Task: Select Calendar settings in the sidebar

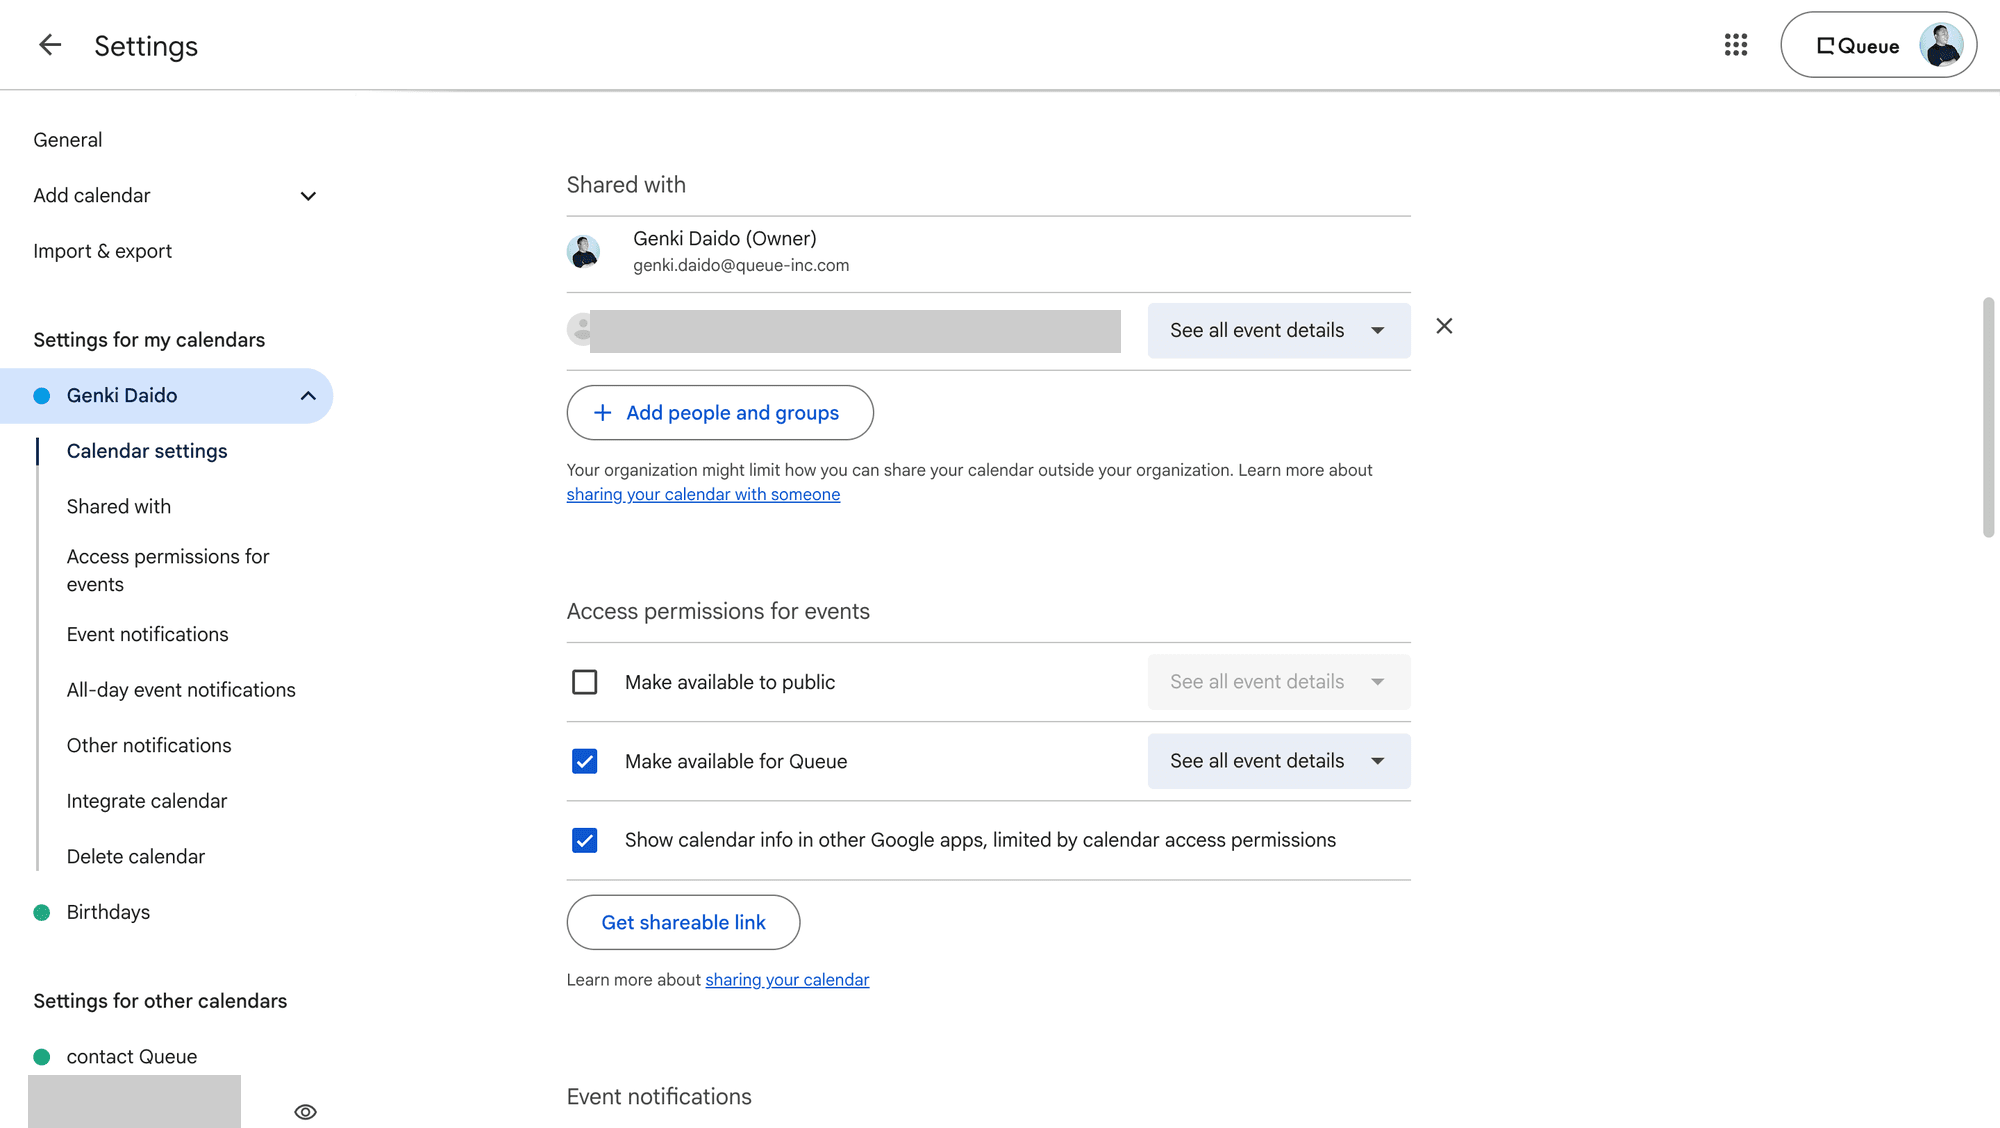Action: (x=147, y=450)
